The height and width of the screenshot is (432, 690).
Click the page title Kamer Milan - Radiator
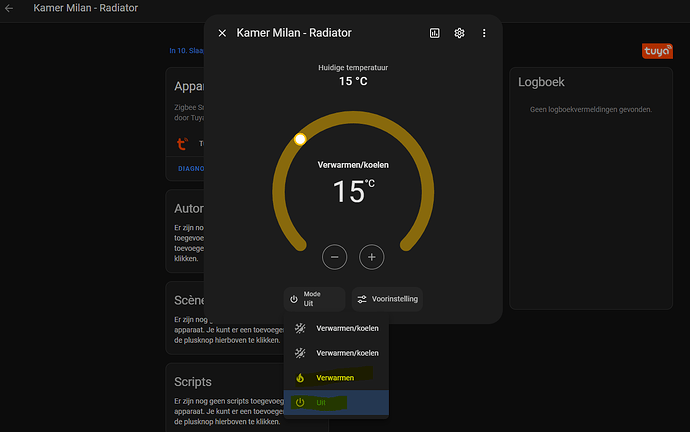86,8
